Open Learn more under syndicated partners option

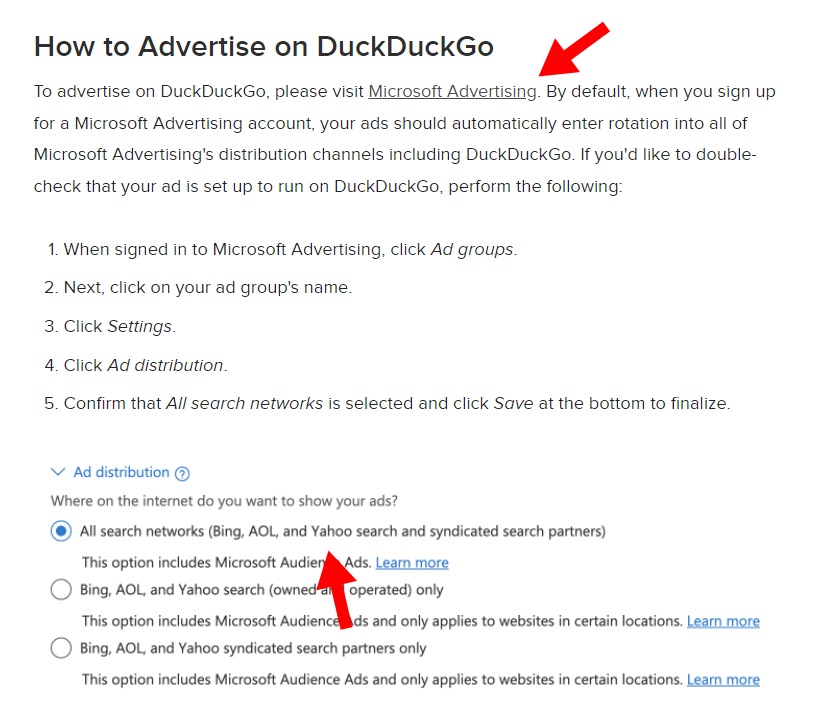click(x=723, y=679)
